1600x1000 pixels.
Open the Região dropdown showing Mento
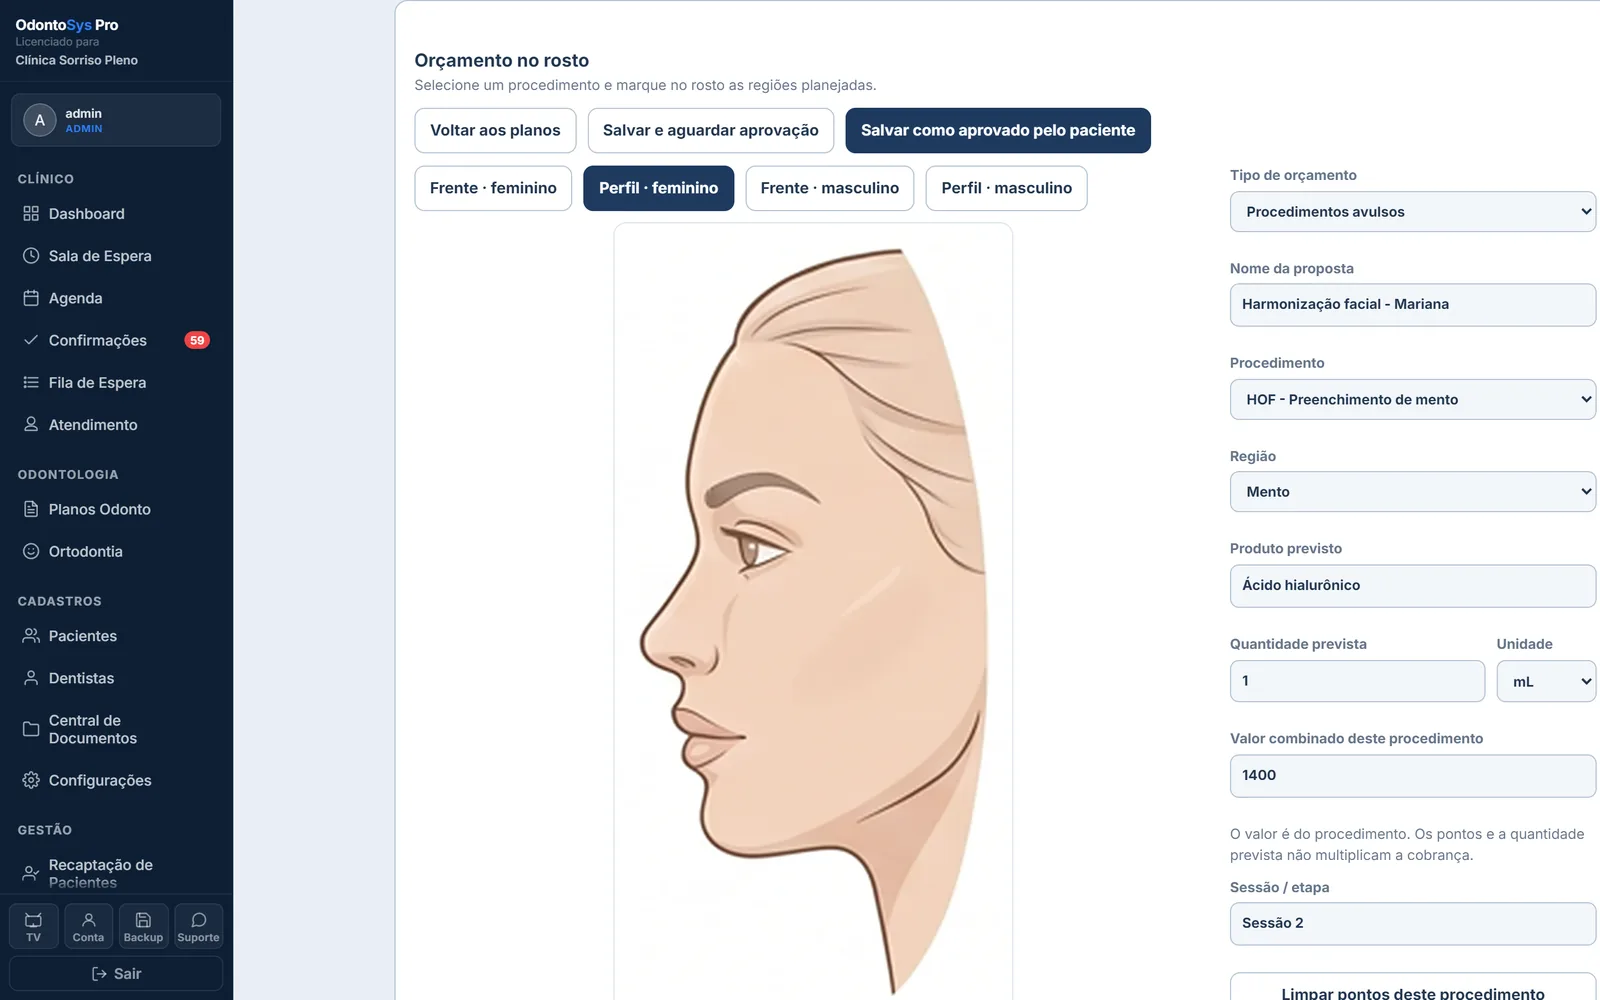(x=1412, y=492)
